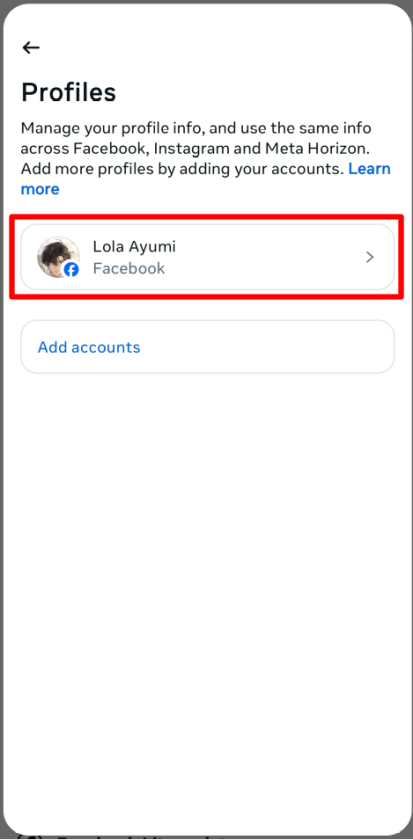Click empty white area below Add accounts
The image size is (413, 840).
coord(207,589)
